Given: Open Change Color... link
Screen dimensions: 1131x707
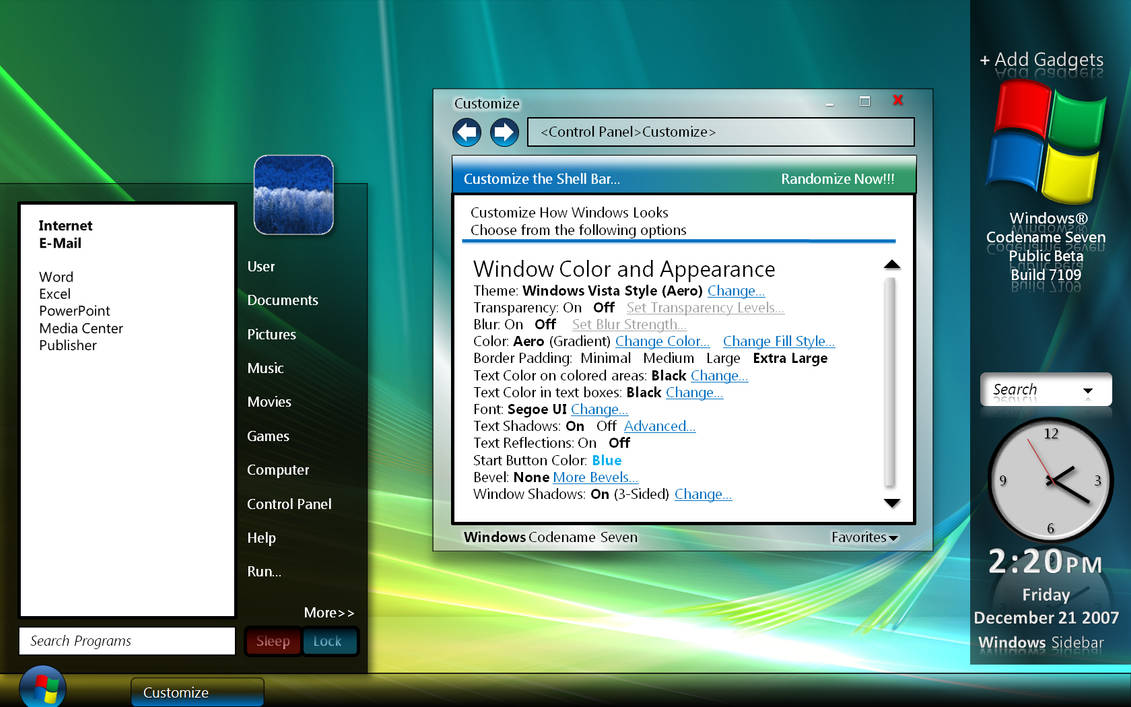Looking at the screenshot, I should [x=662, y=341].
